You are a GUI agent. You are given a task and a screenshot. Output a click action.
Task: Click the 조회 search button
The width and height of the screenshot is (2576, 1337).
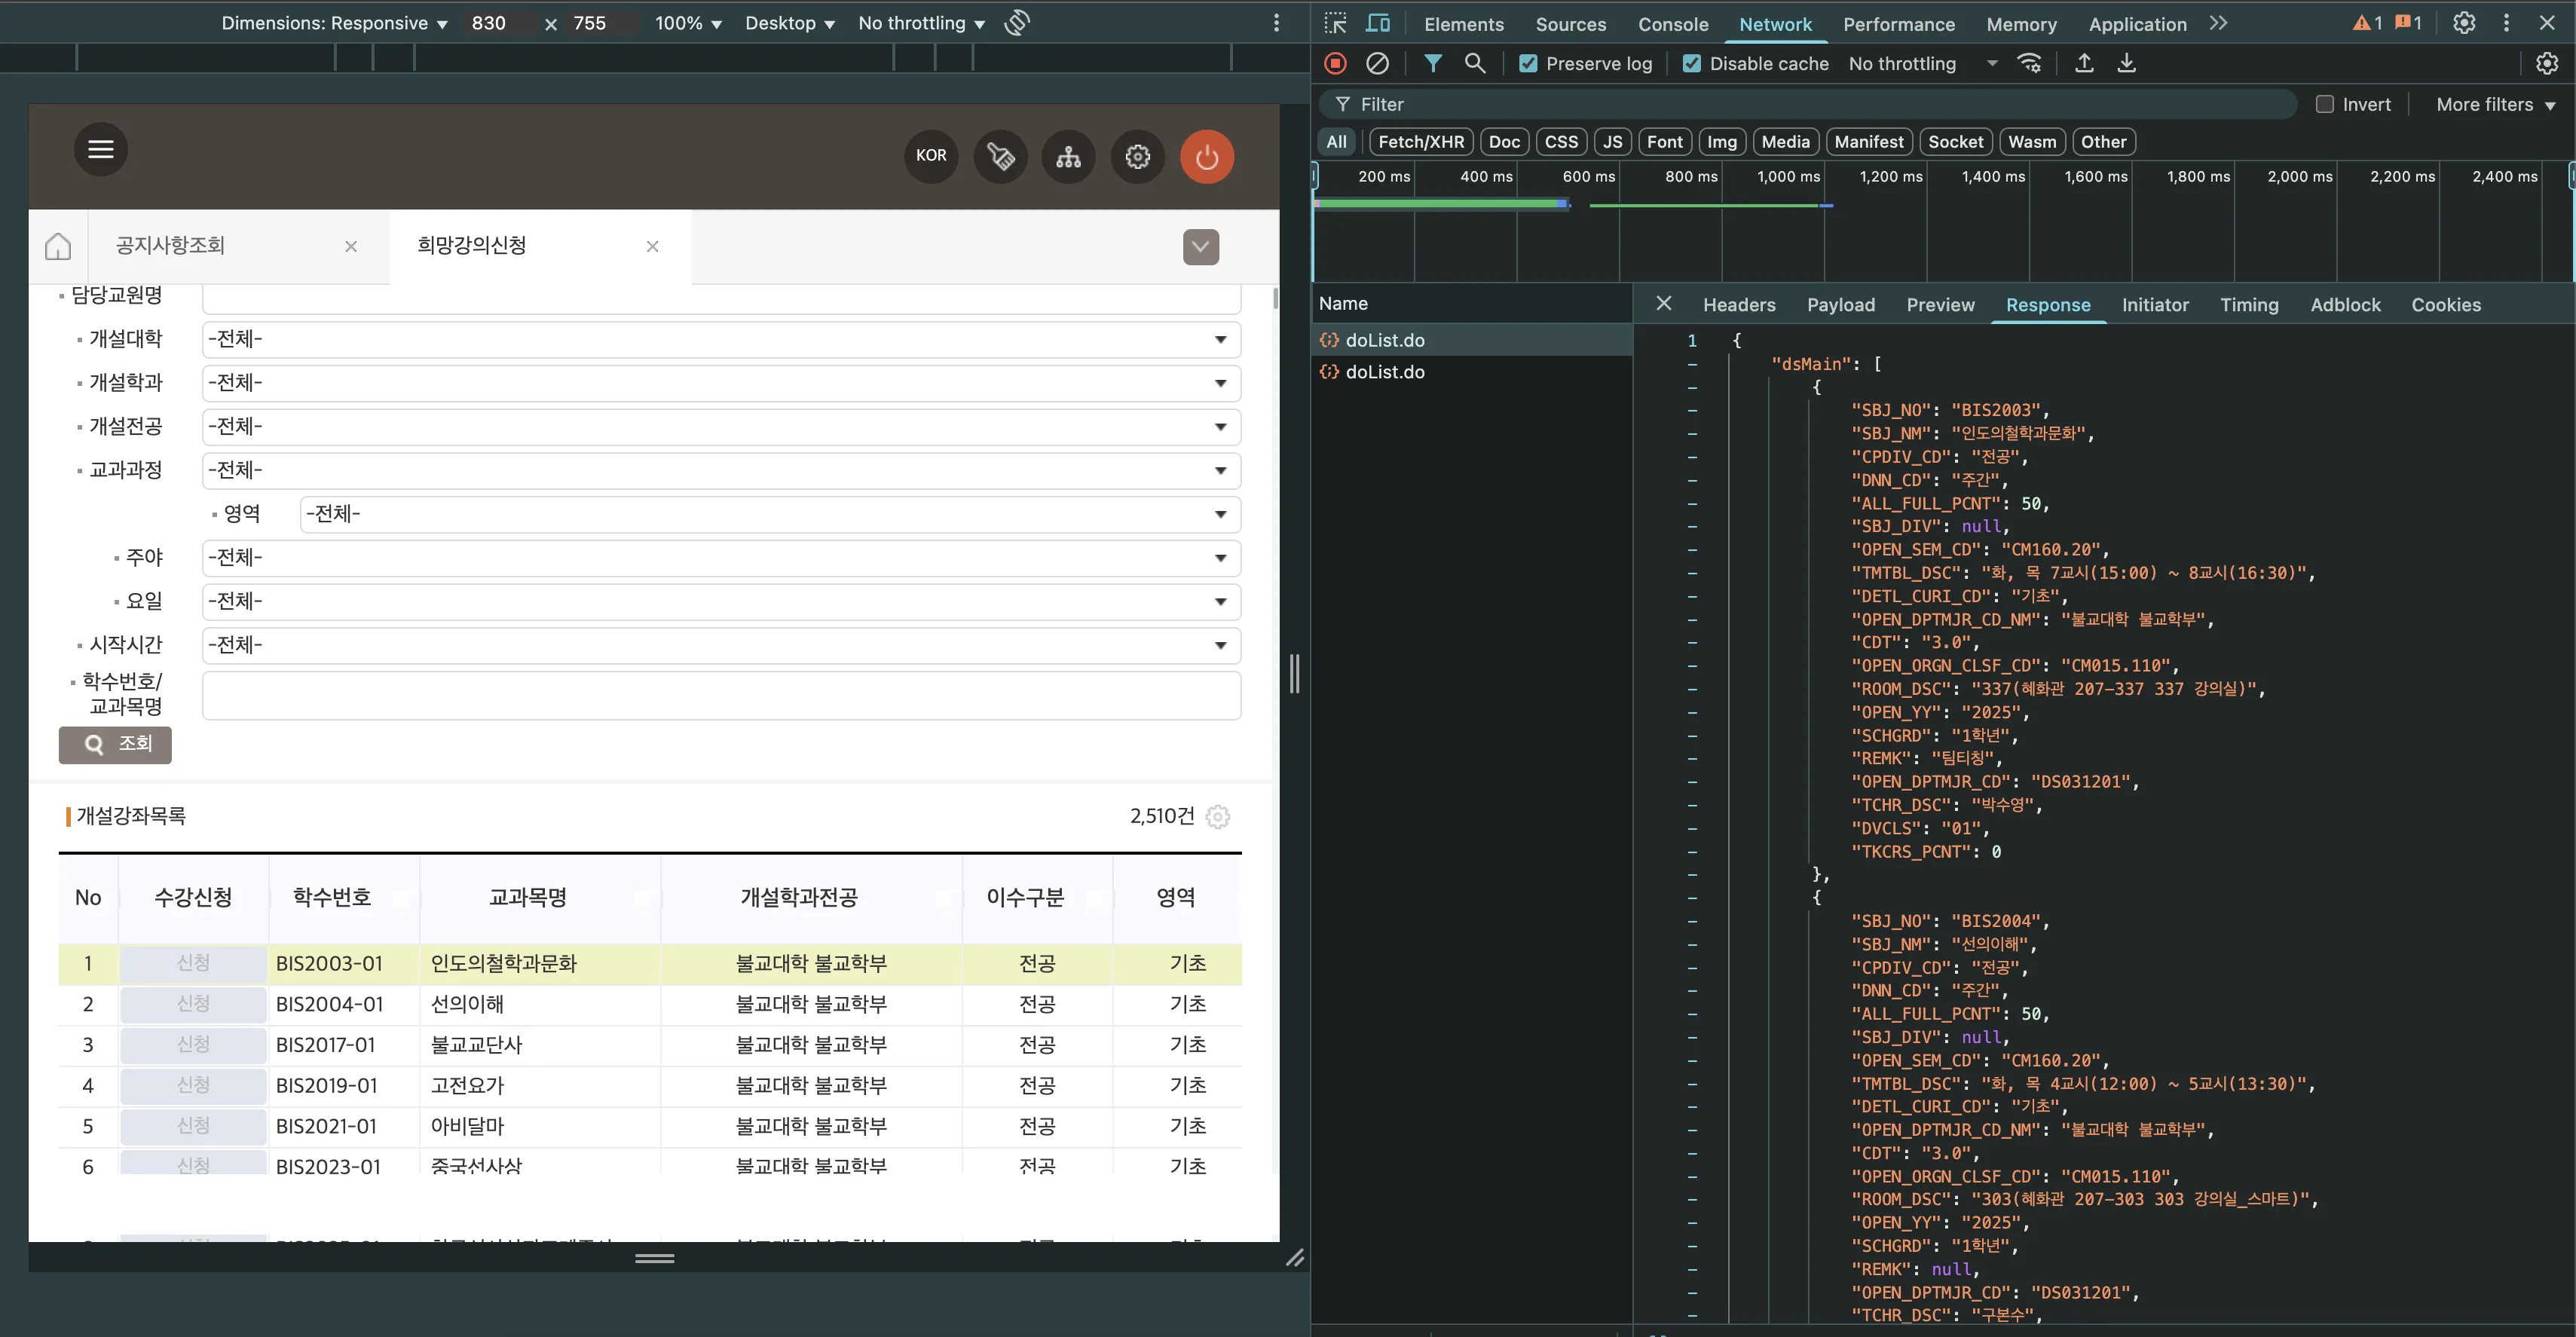click(115, 744)
